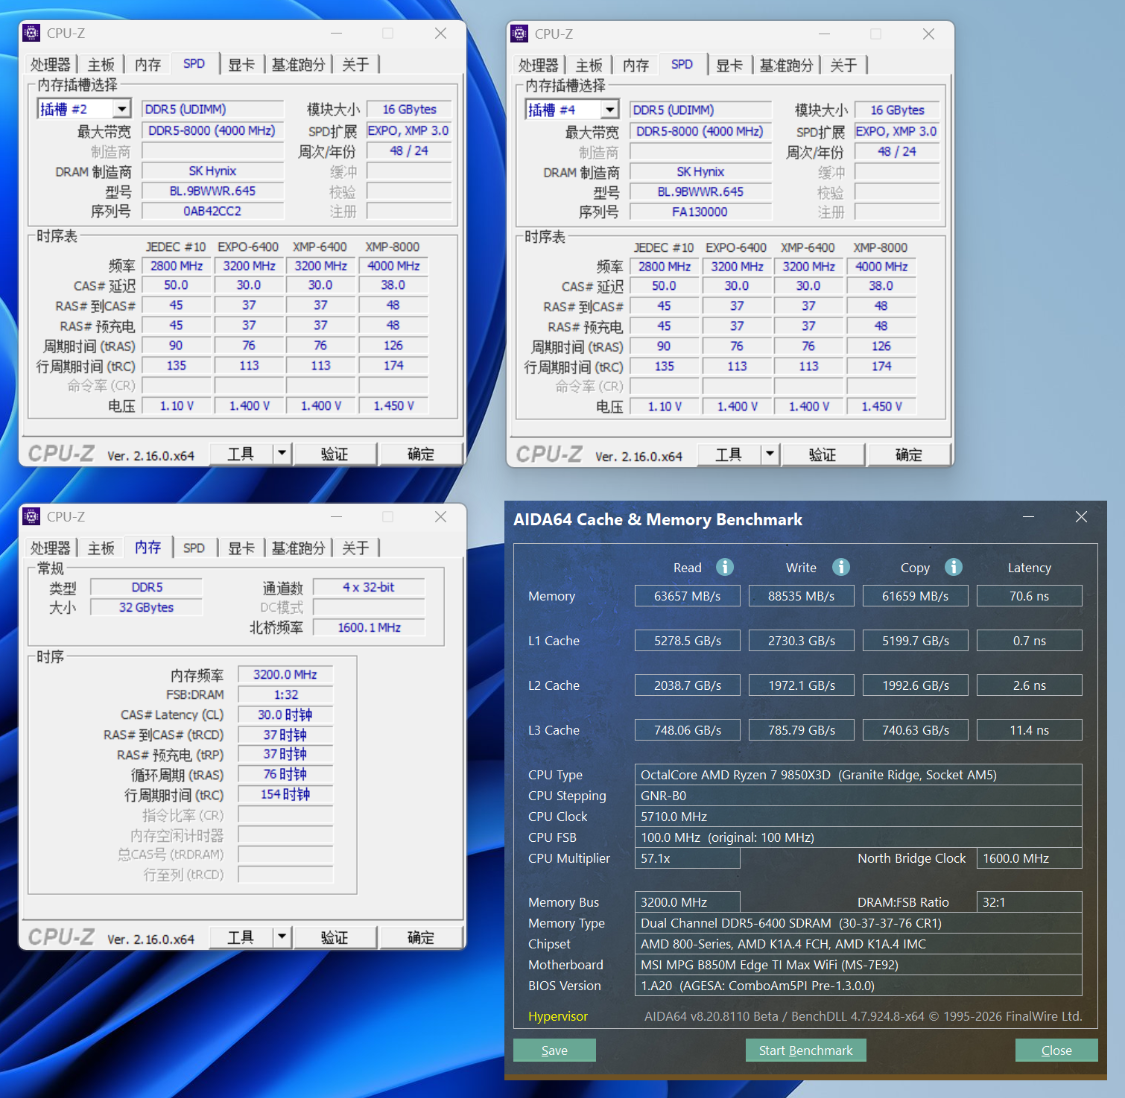Image resolution: width=1125 pixels, height=1098 pixels.
Task: Click 验证 button in the slot #4 window
Action: click(822, 454)
